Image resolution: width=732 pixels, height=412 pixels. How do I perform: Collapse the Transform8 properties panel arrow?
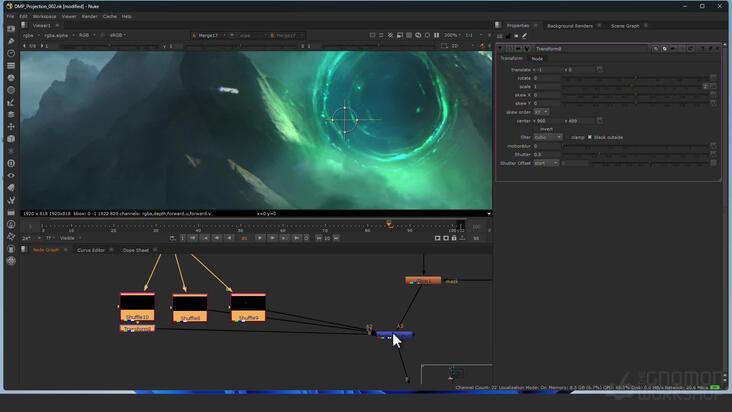(x=500, y=49)
